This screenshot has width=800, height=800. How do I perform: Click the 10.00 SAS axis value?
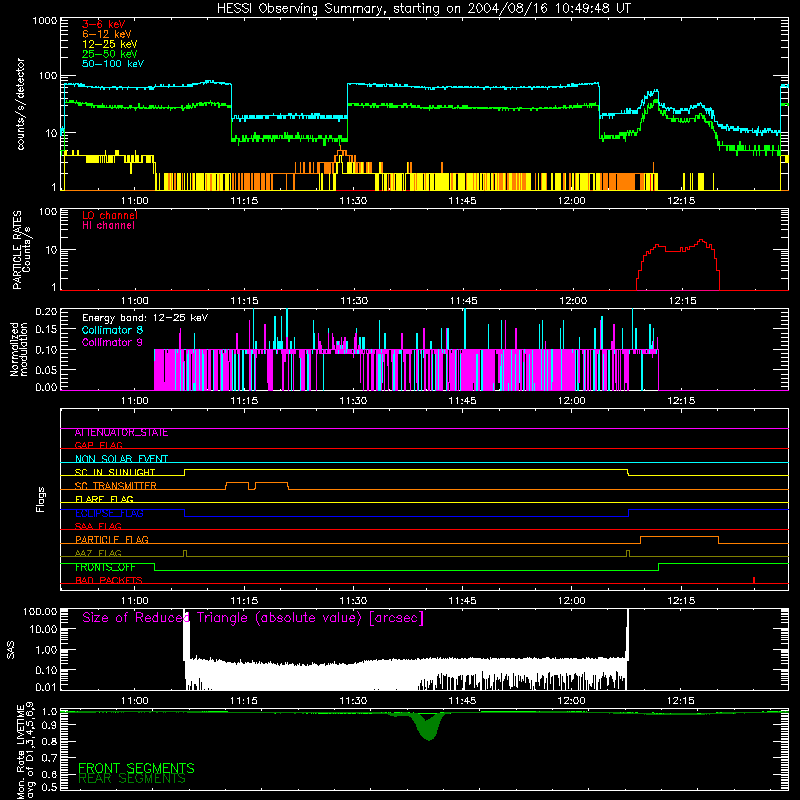point(43,629)
